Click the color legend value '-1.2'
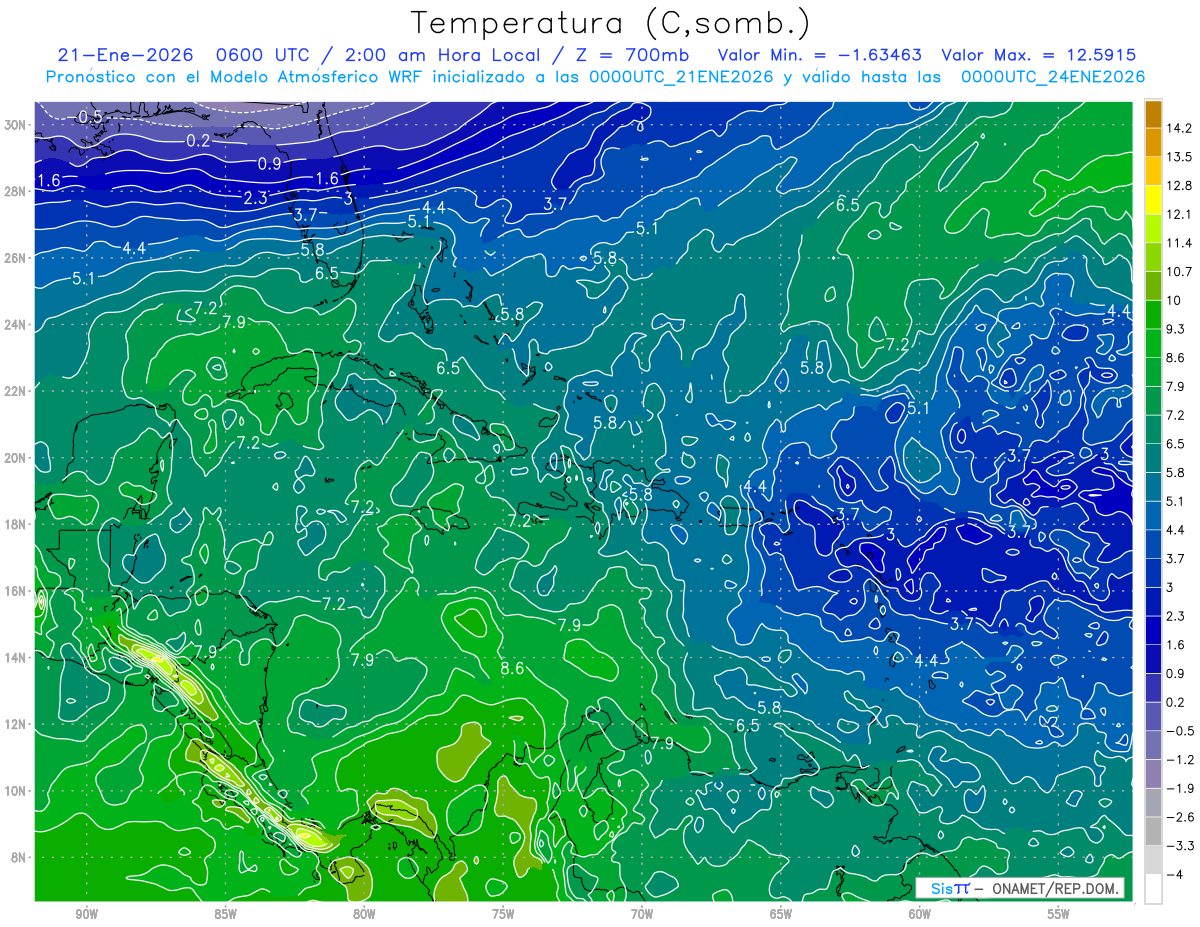Screen dimensions: 1200x927 click(x=1179, y=760)
